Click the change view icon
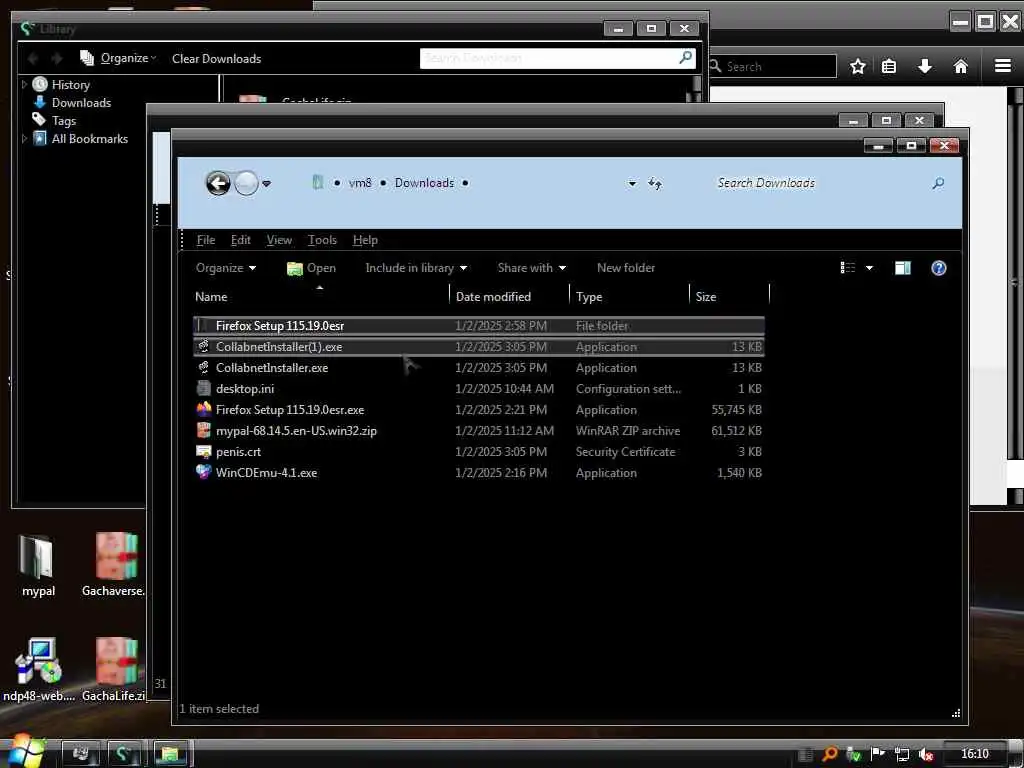1024x768 pixels. point(848,268)
